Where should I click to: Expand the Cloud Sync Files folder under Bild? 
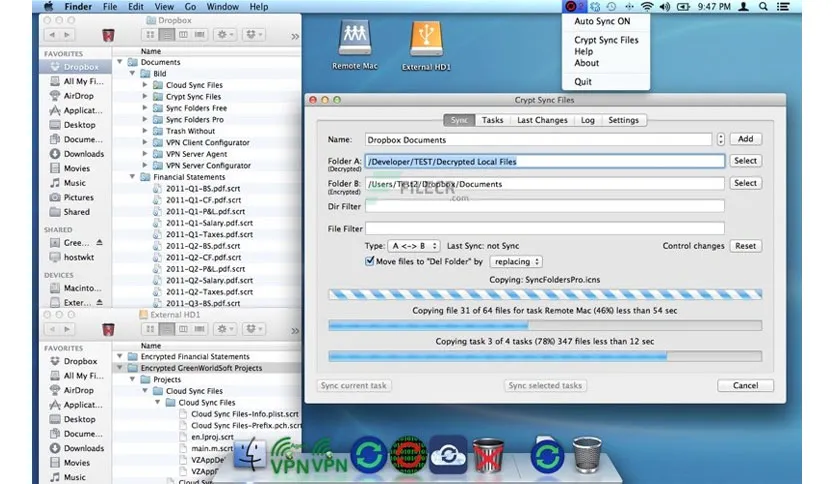click(144, 85)
